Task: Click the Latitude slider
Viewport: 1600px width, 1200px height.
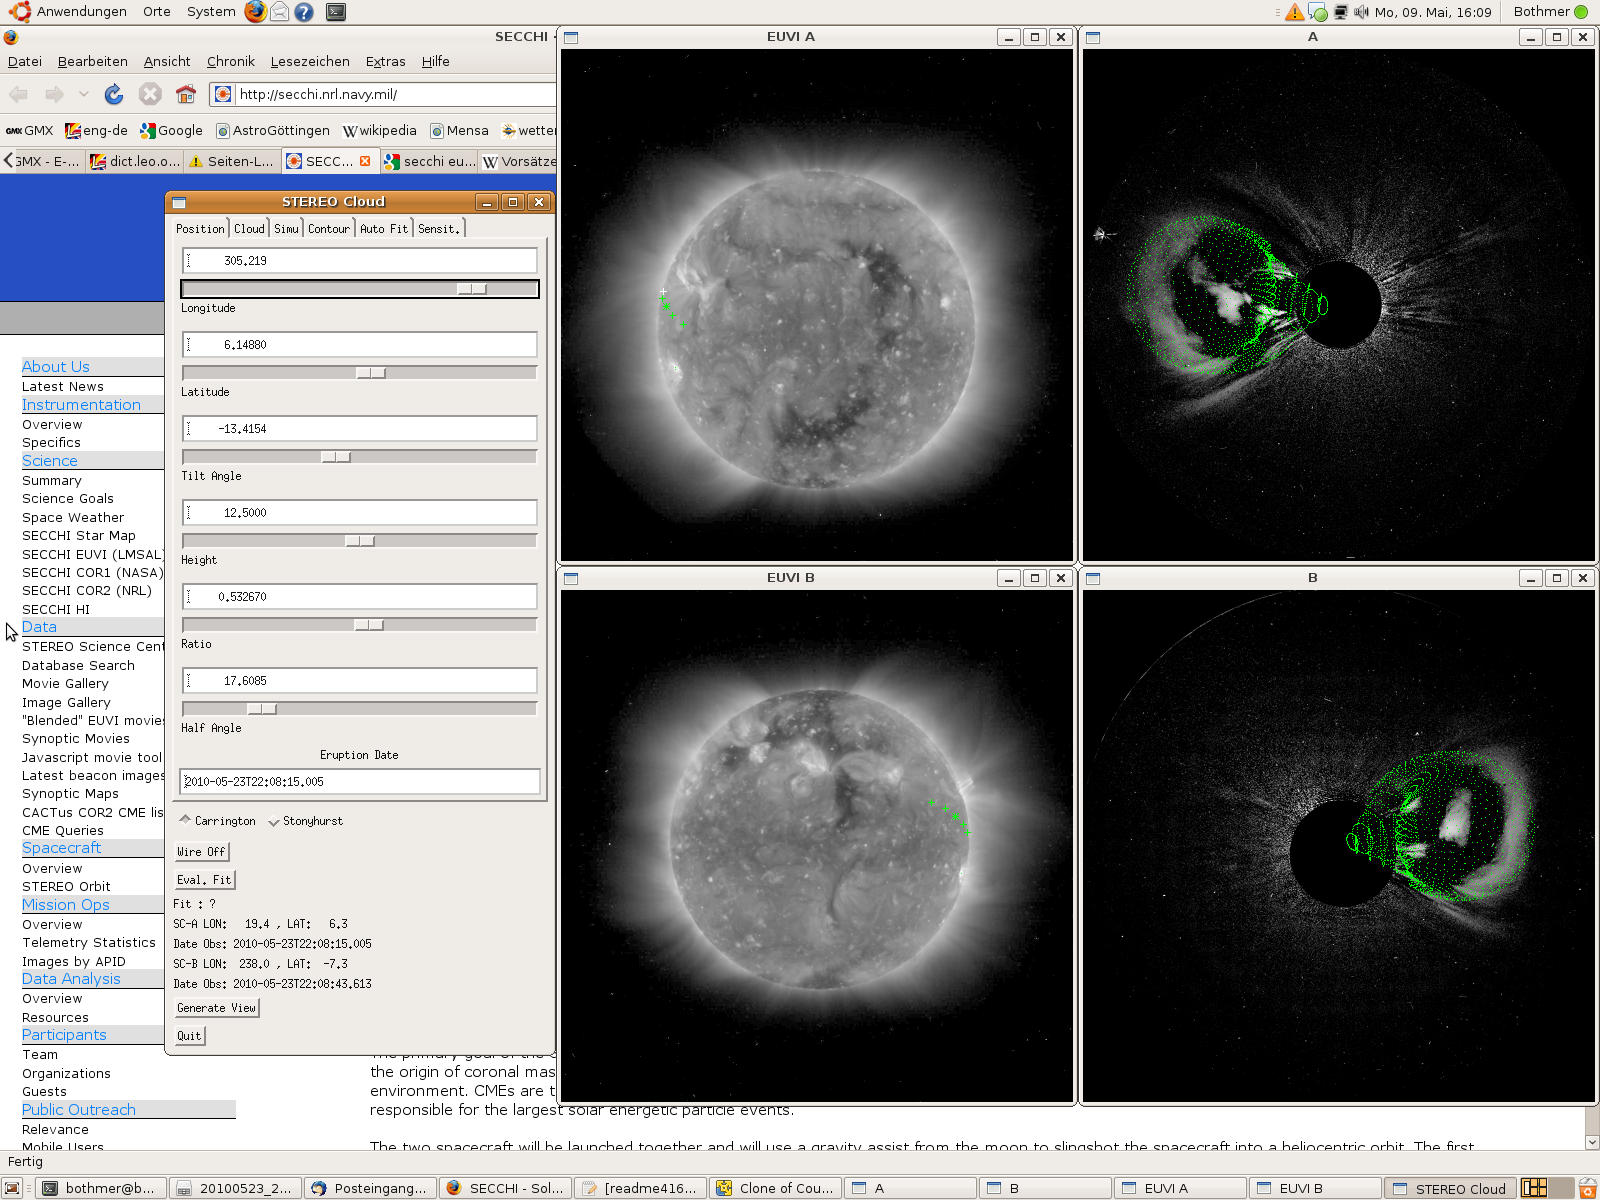Action: click(x=360, y=373)
